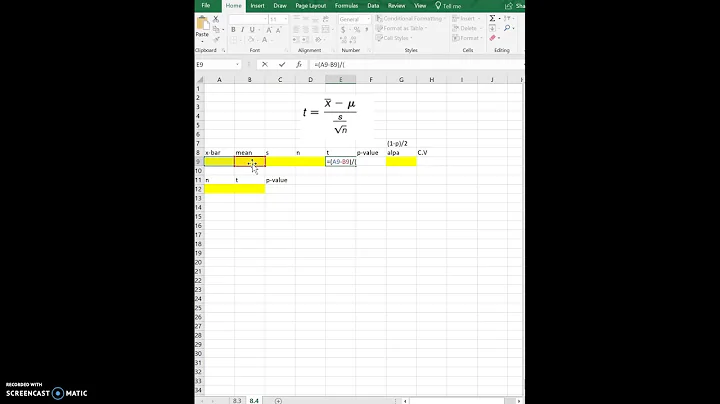Open the Cells Insert dropdown

tap(466, 18)
